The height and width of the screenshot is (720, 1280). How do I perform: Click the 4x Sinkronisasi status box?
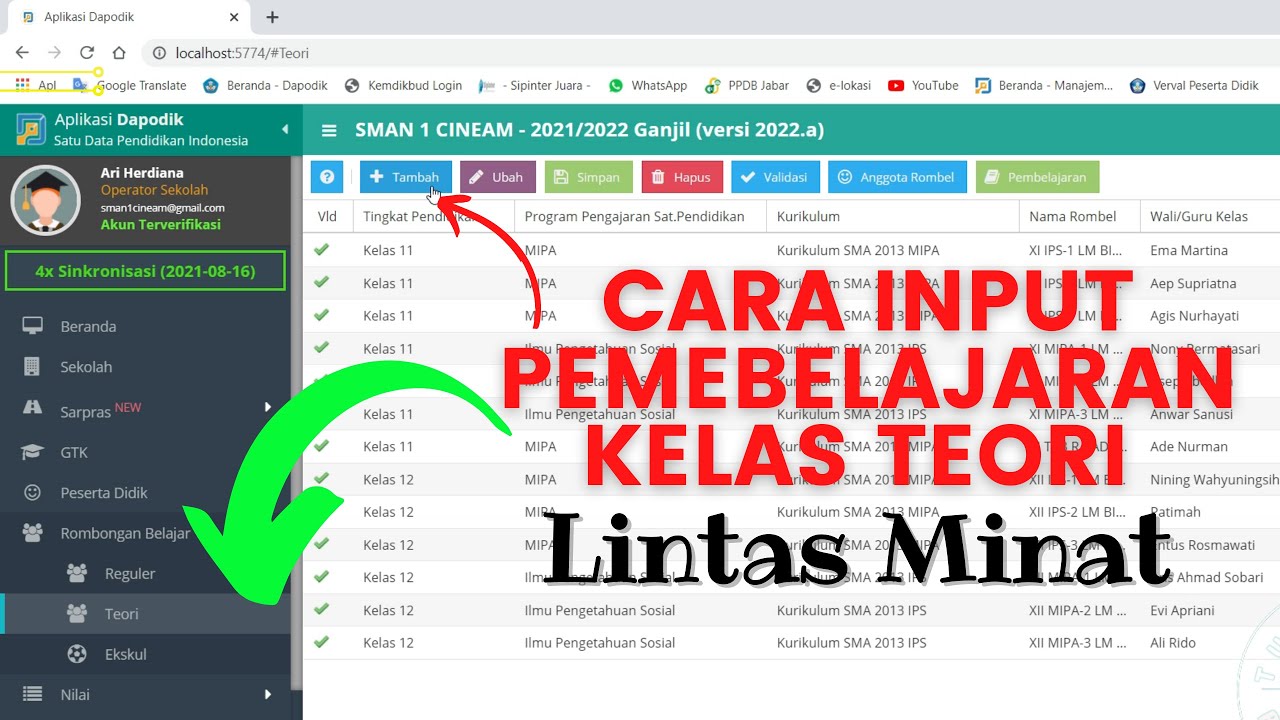(145, 271)
